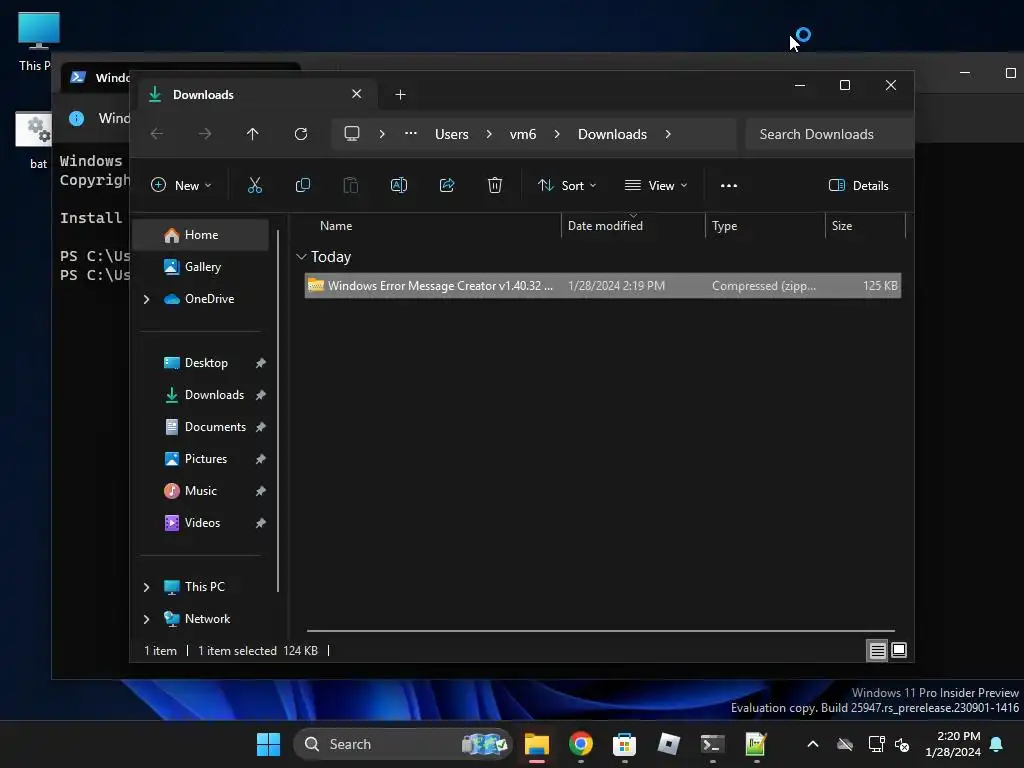Click the Cut scissors icon in toolbar
The image size is (1024, 768).
click(255, 185)
